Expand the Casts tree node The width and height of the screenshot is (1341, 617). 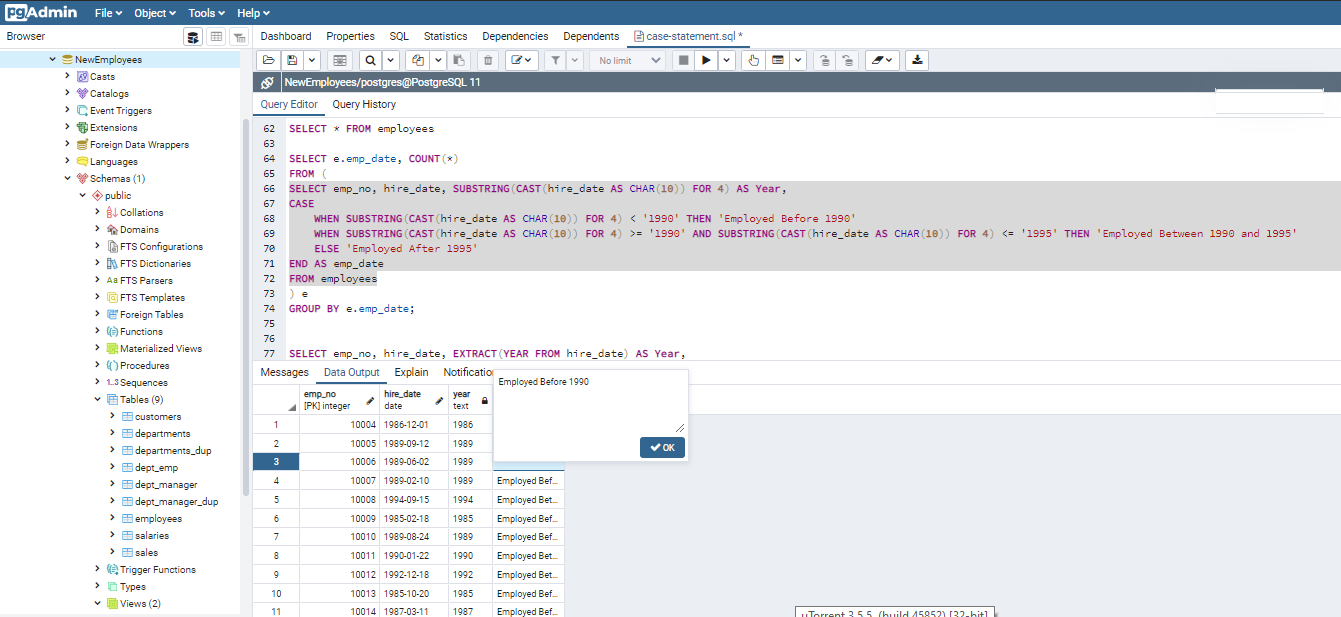click(68, 76)
